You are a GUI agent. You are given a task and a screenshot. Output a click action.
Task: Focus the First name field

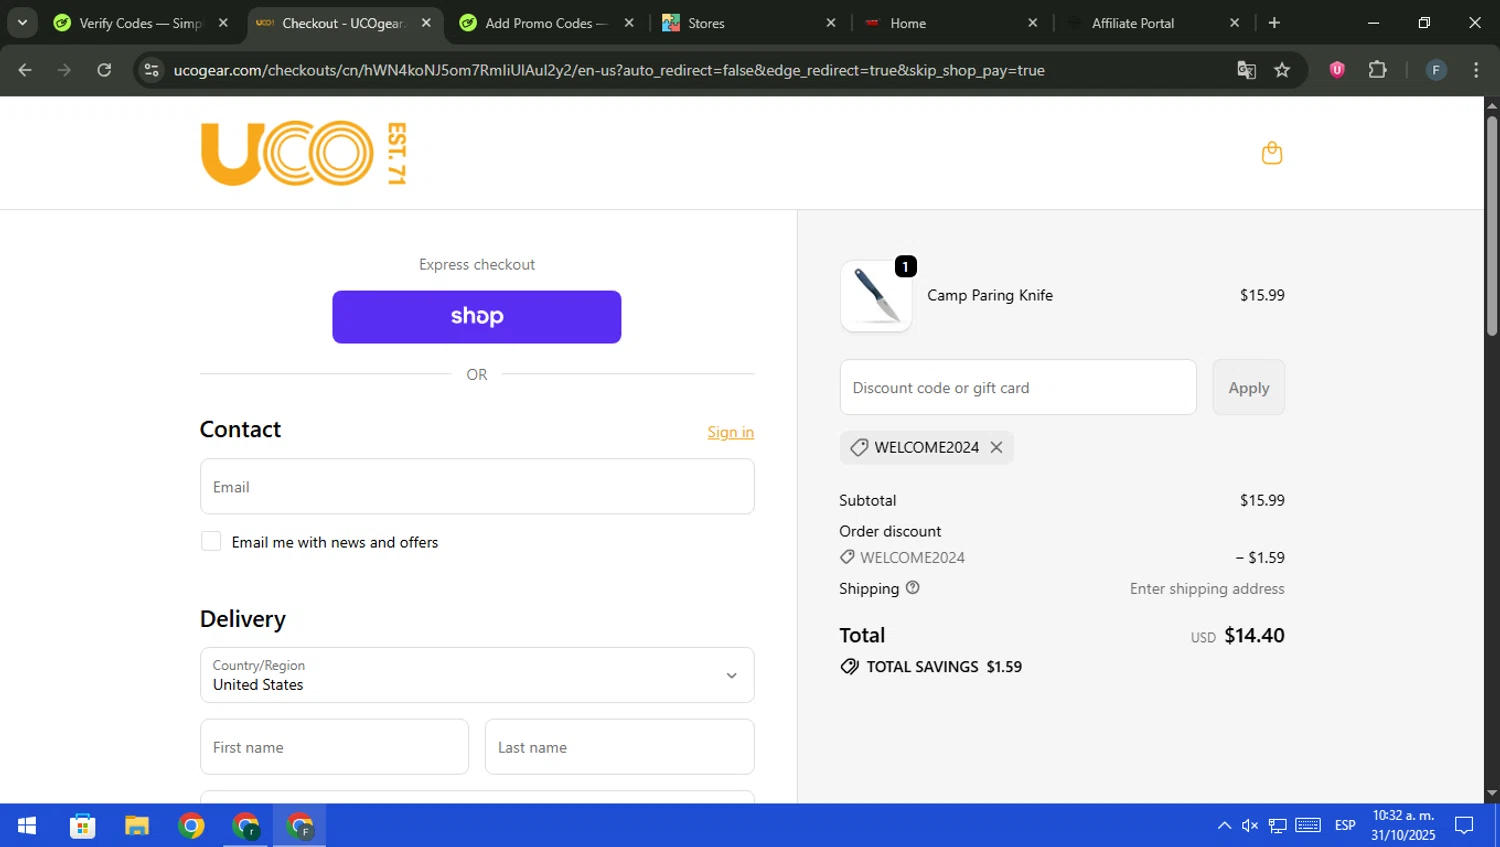point(334,747)
